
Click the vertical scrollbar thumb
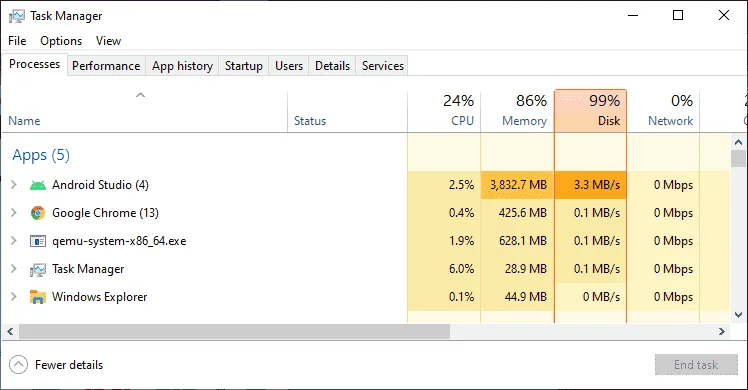click(x=738, y=158)
